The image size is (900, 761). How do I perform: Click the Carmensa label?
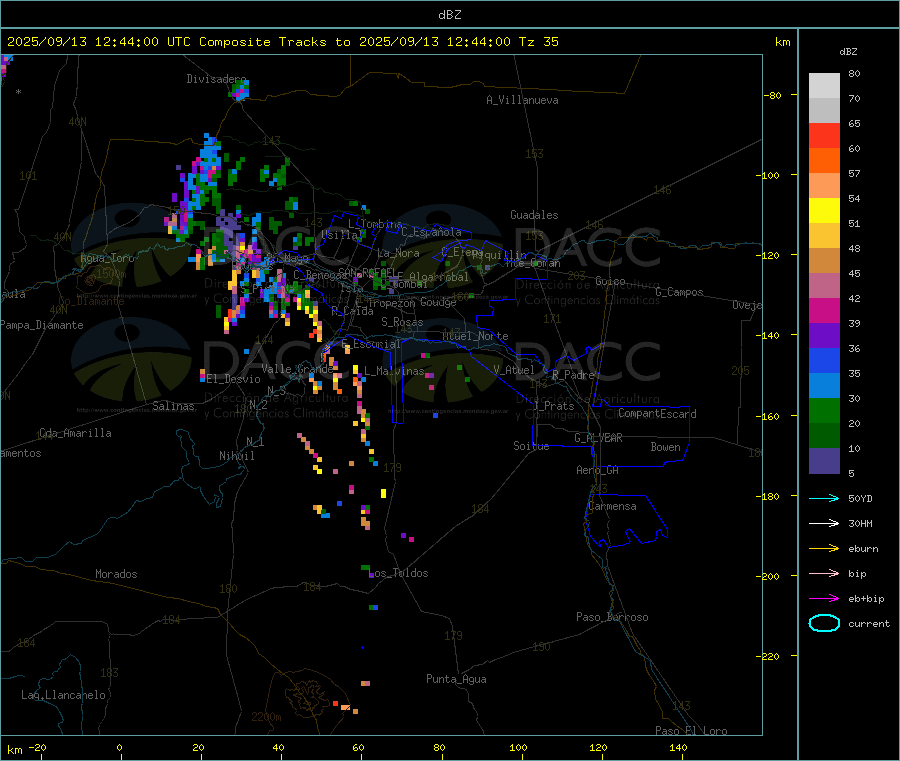(x=612, y=506)
